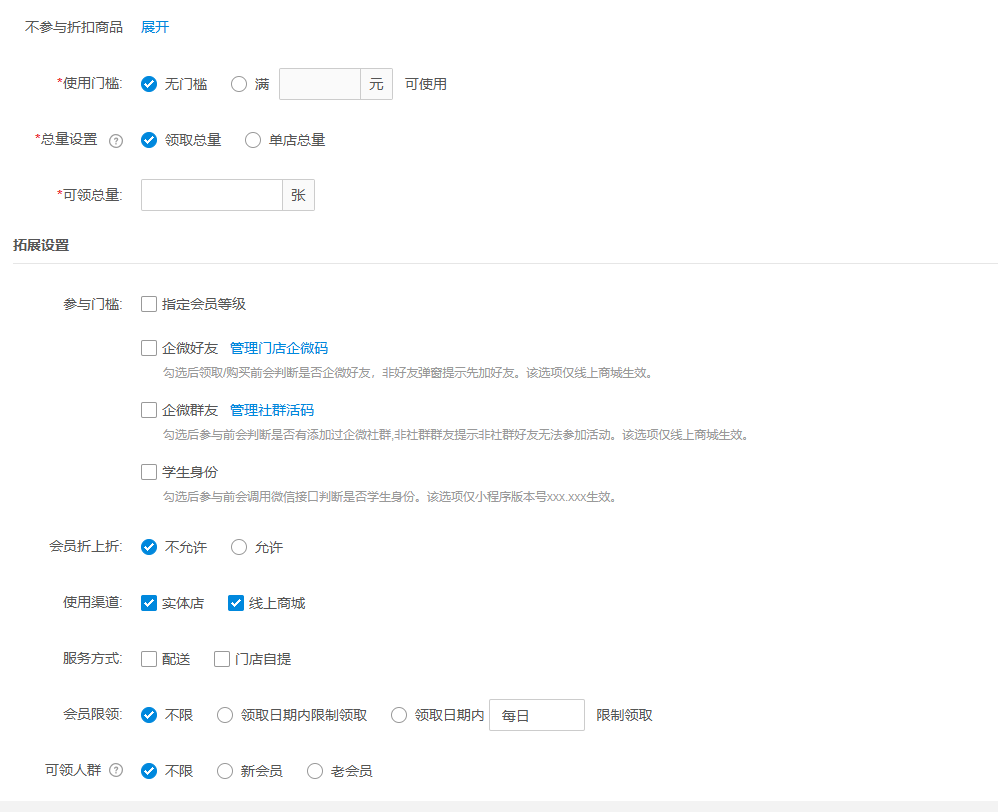Choose 领取日期内限制领取 option

pos(225,714)
